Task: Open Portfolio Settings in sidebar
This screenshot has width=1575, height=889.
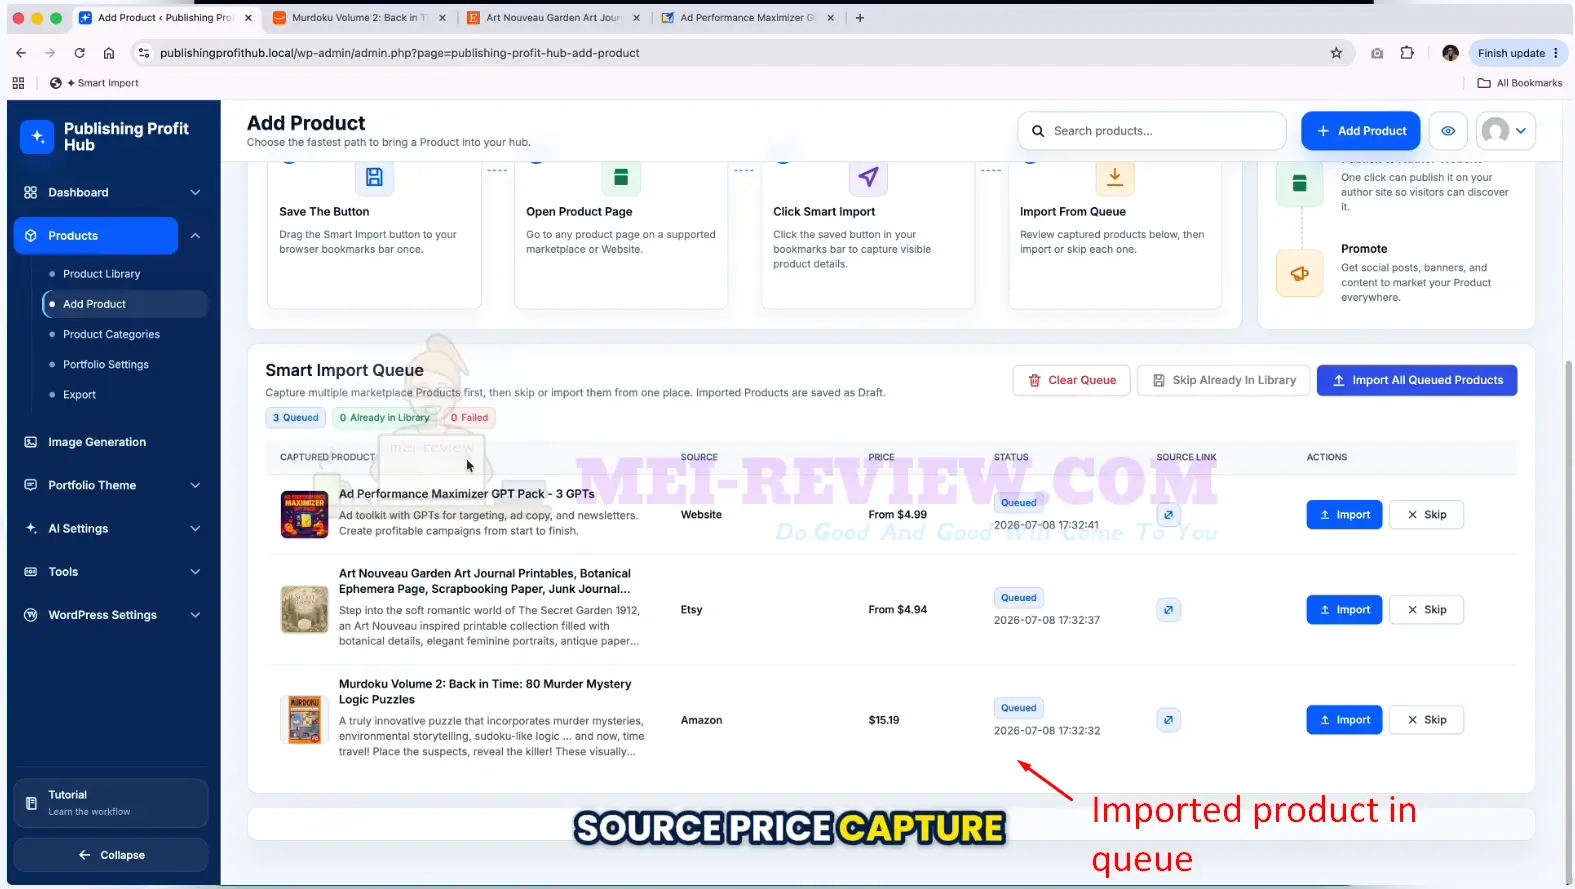Action: [x=105, y=364]
